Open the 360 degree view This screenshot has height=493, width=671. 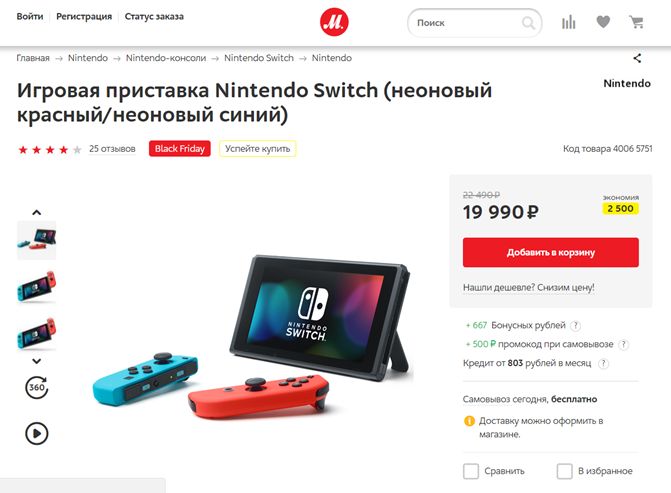pos(37,387)
